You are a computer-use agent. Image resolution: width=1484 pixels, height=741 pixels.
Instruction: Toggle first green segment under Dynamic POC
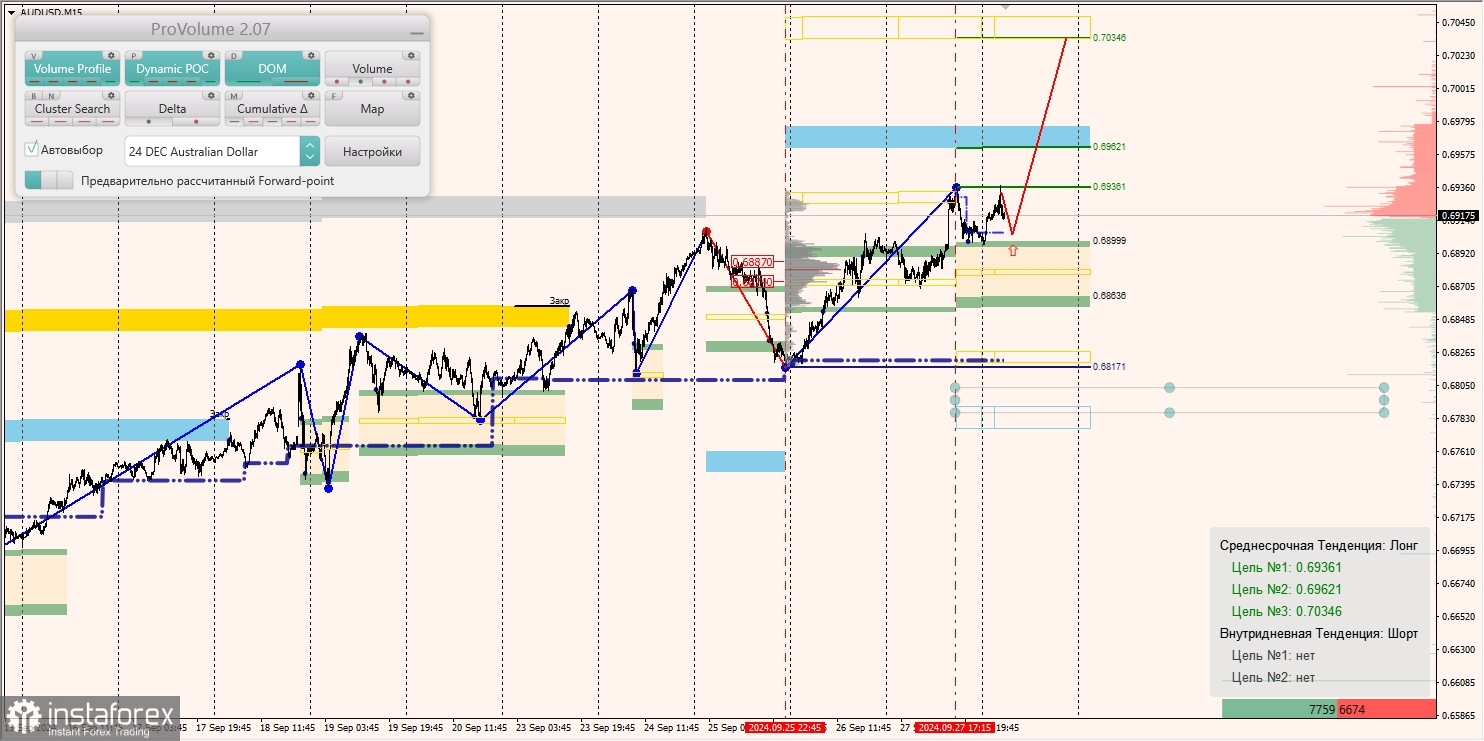[134, 81]
